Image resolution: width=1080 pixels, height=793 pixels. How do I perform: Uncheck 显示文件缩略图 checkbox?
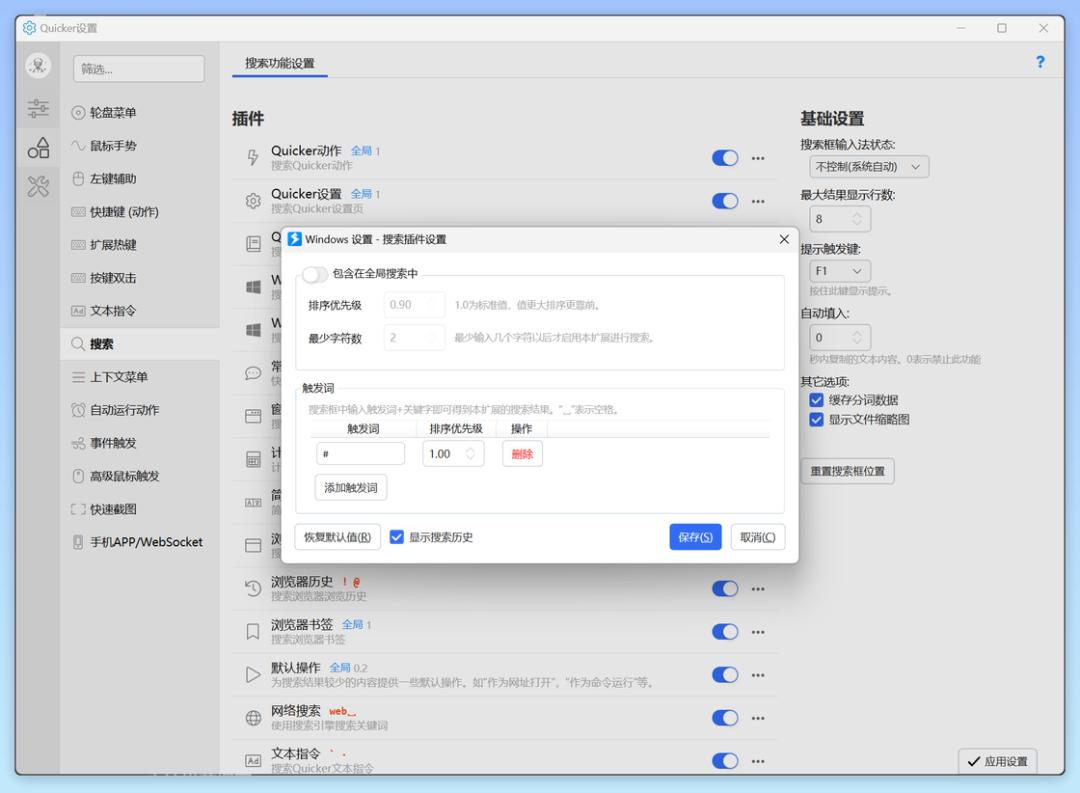click(817, 420)
